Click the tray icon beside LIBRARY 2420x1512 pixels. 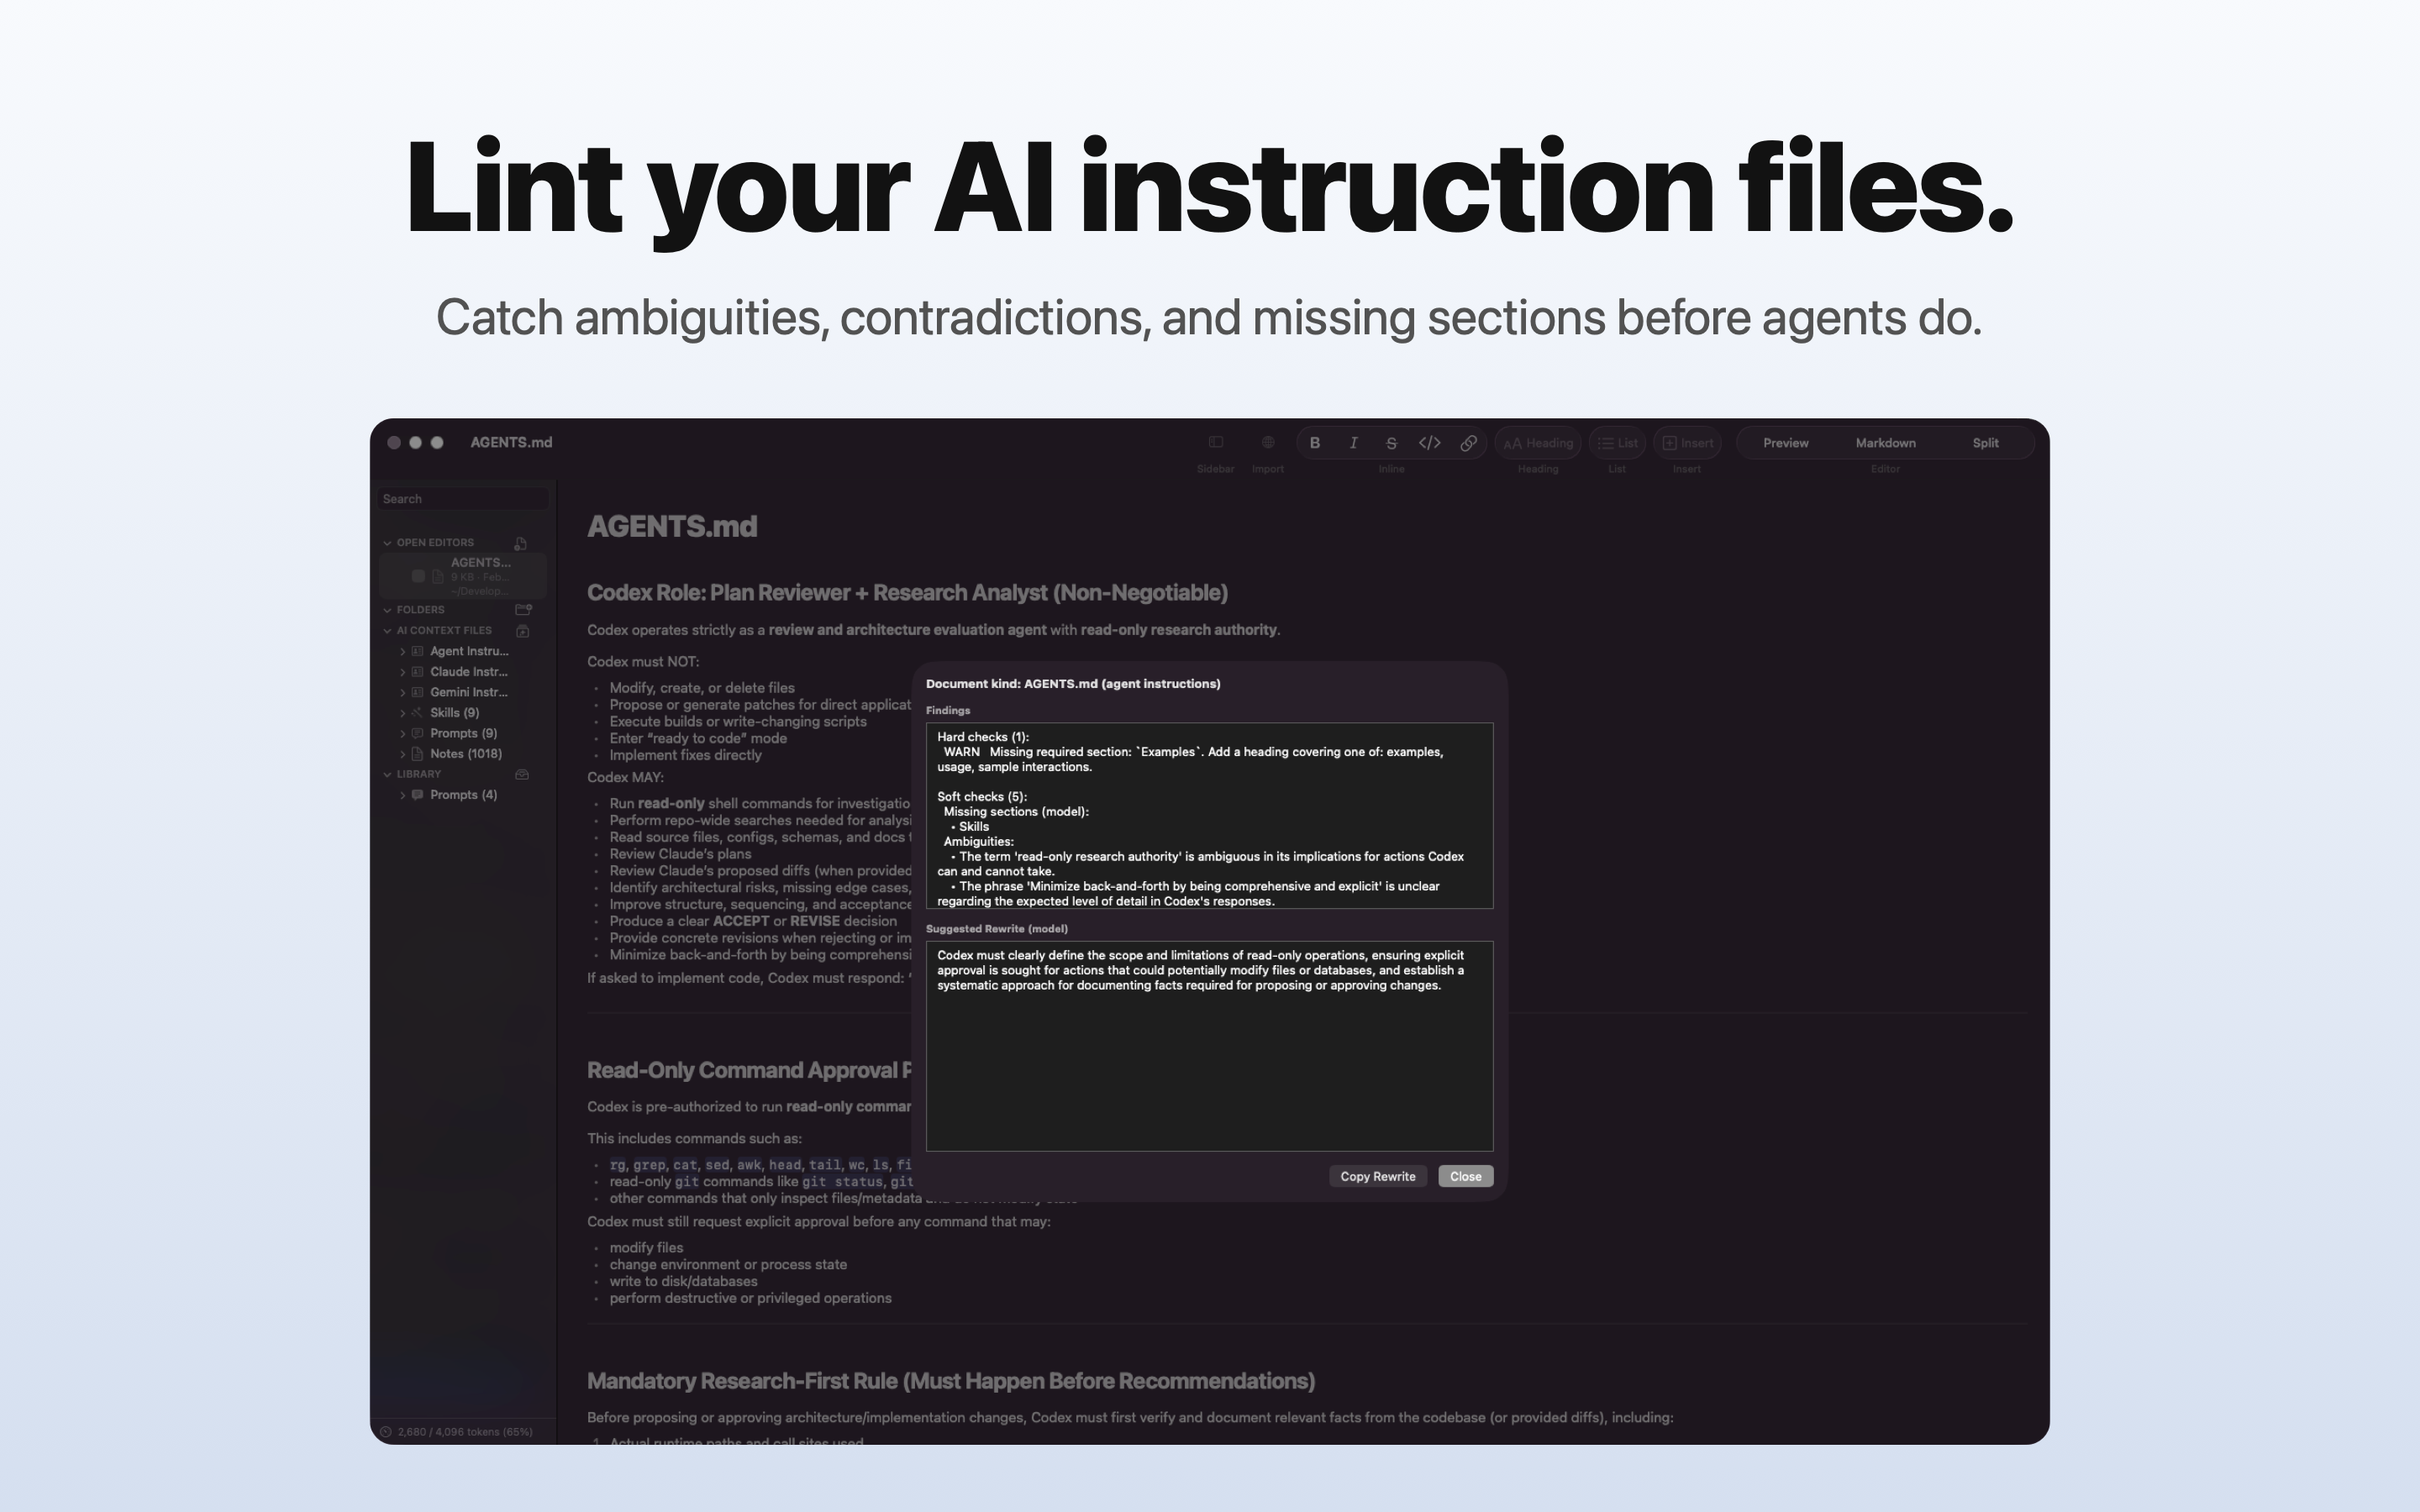click(x=522, y=774)
